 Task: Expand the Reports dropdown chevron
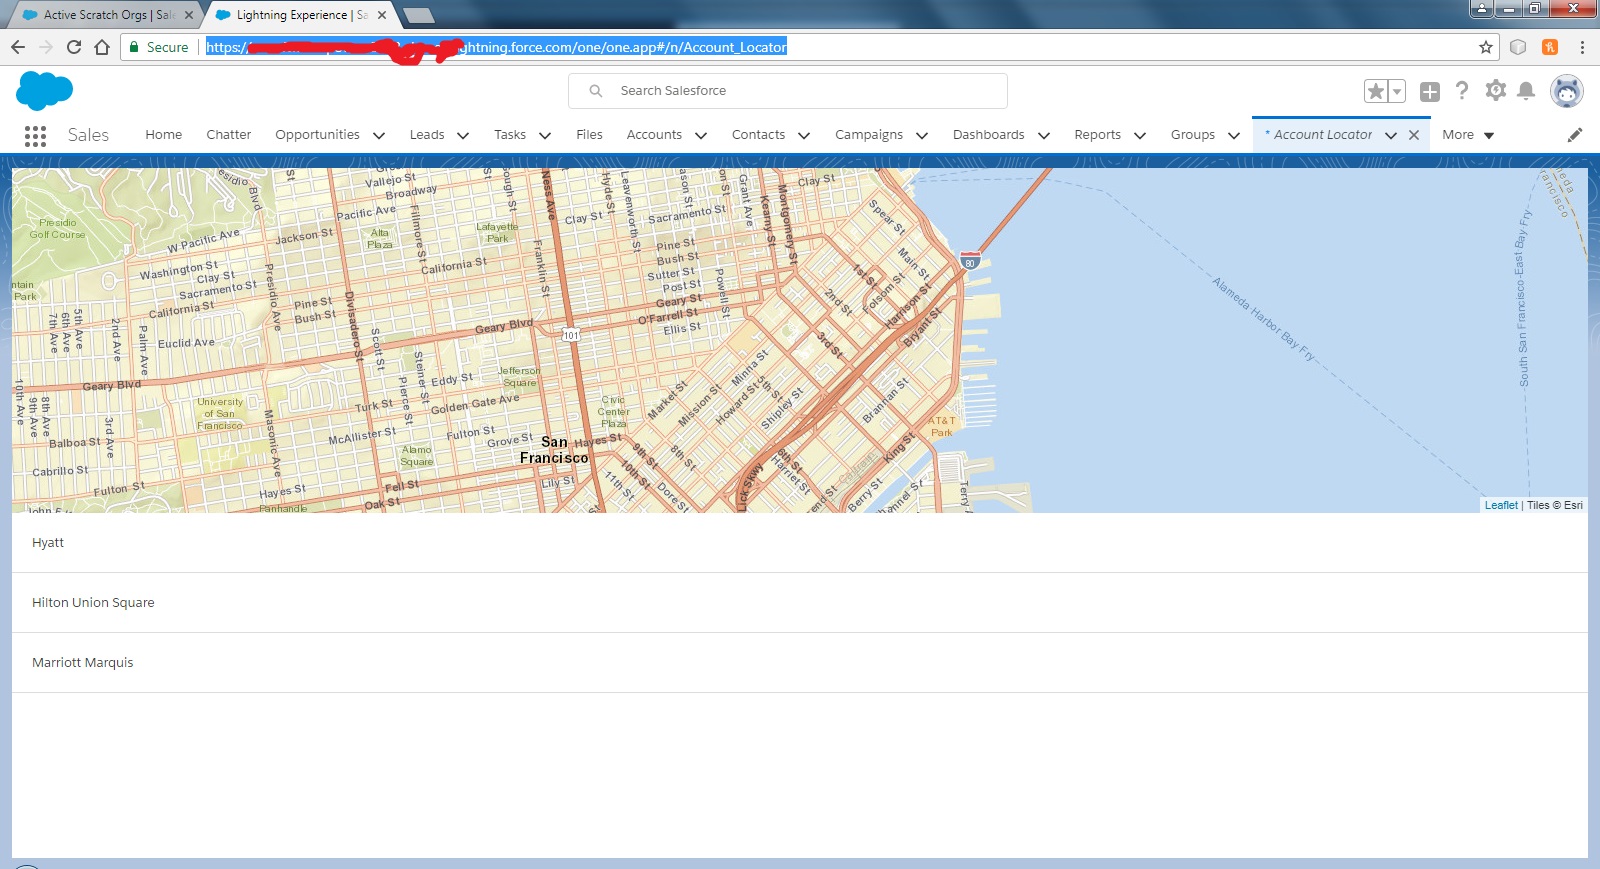[x=1140, y=136]
